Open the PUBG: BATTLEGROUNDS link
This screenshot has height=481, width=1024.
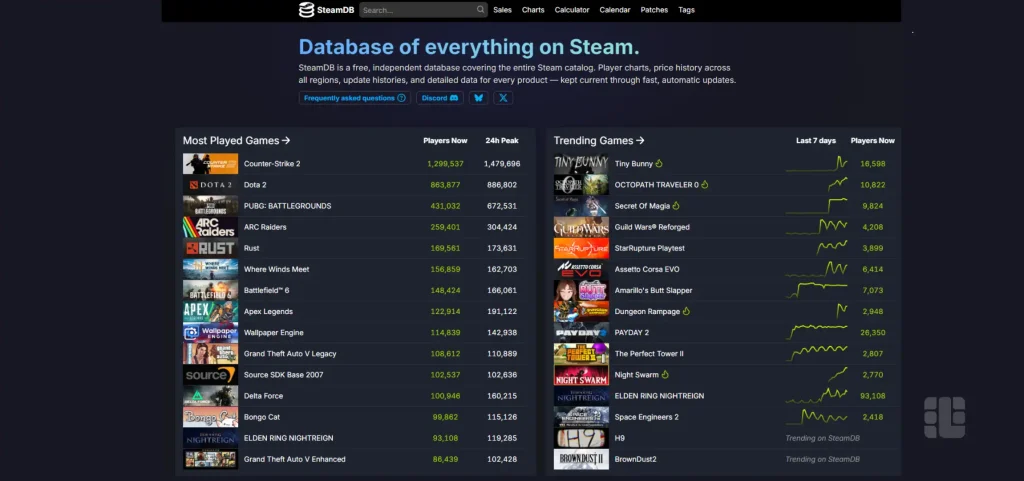point(287,206)
